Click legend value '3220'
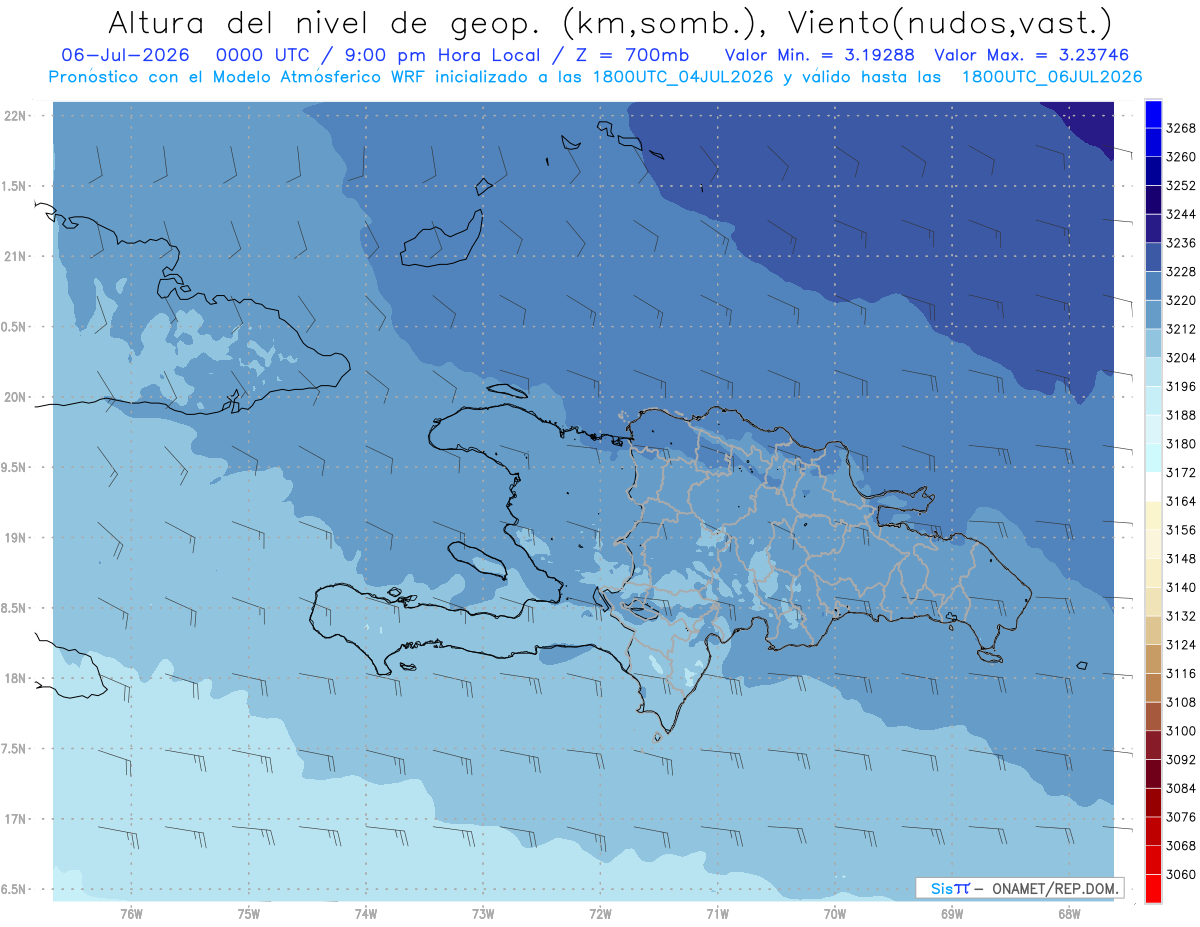1200x927 pixels. (x=1181, y=300)
